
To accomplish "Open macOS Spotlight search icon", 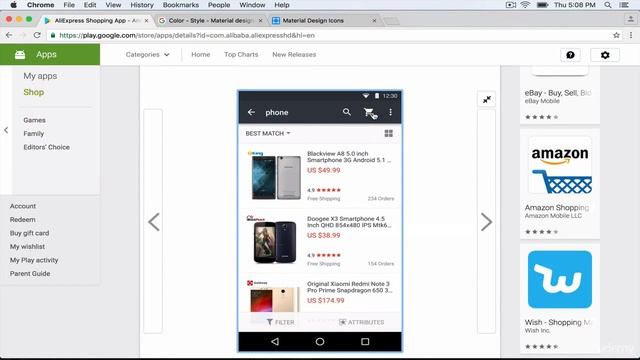I will tap(608, 5).
